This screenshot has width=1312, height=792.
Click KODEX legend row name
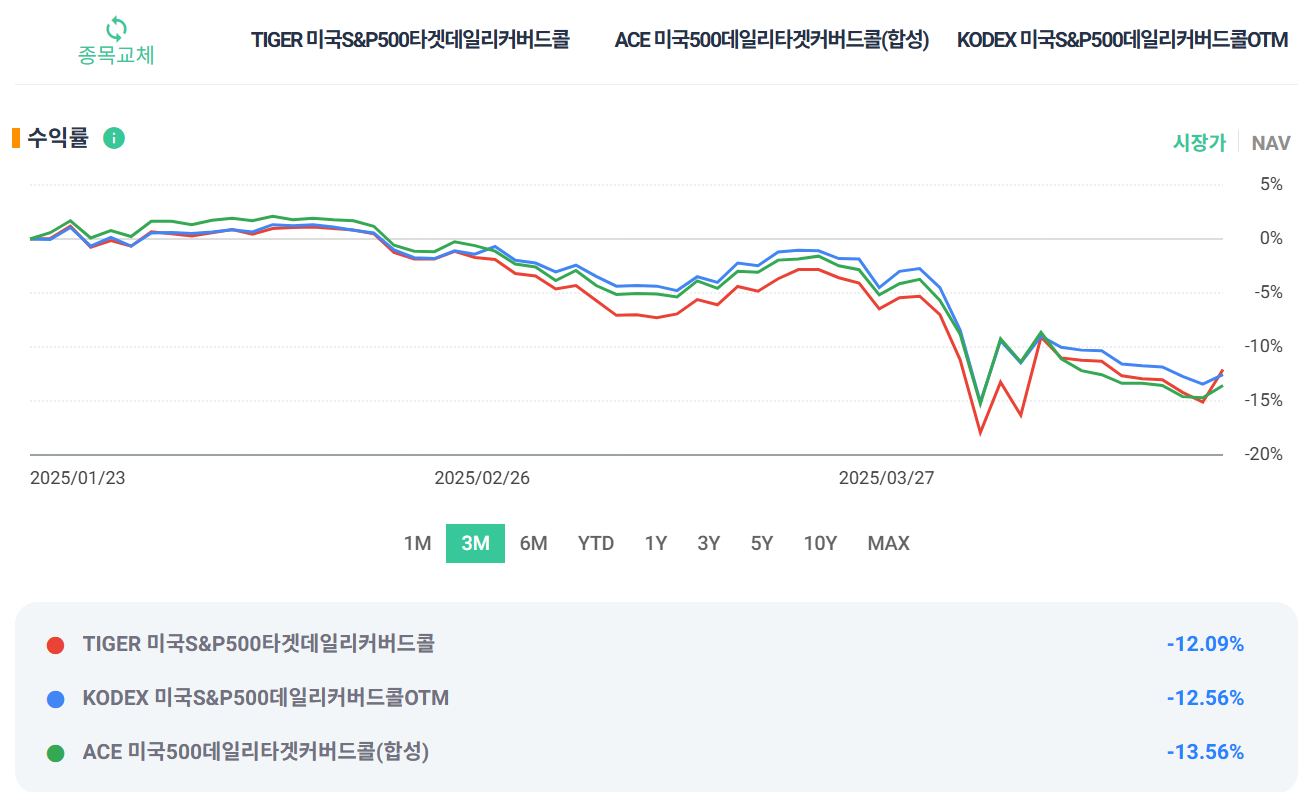266,698
